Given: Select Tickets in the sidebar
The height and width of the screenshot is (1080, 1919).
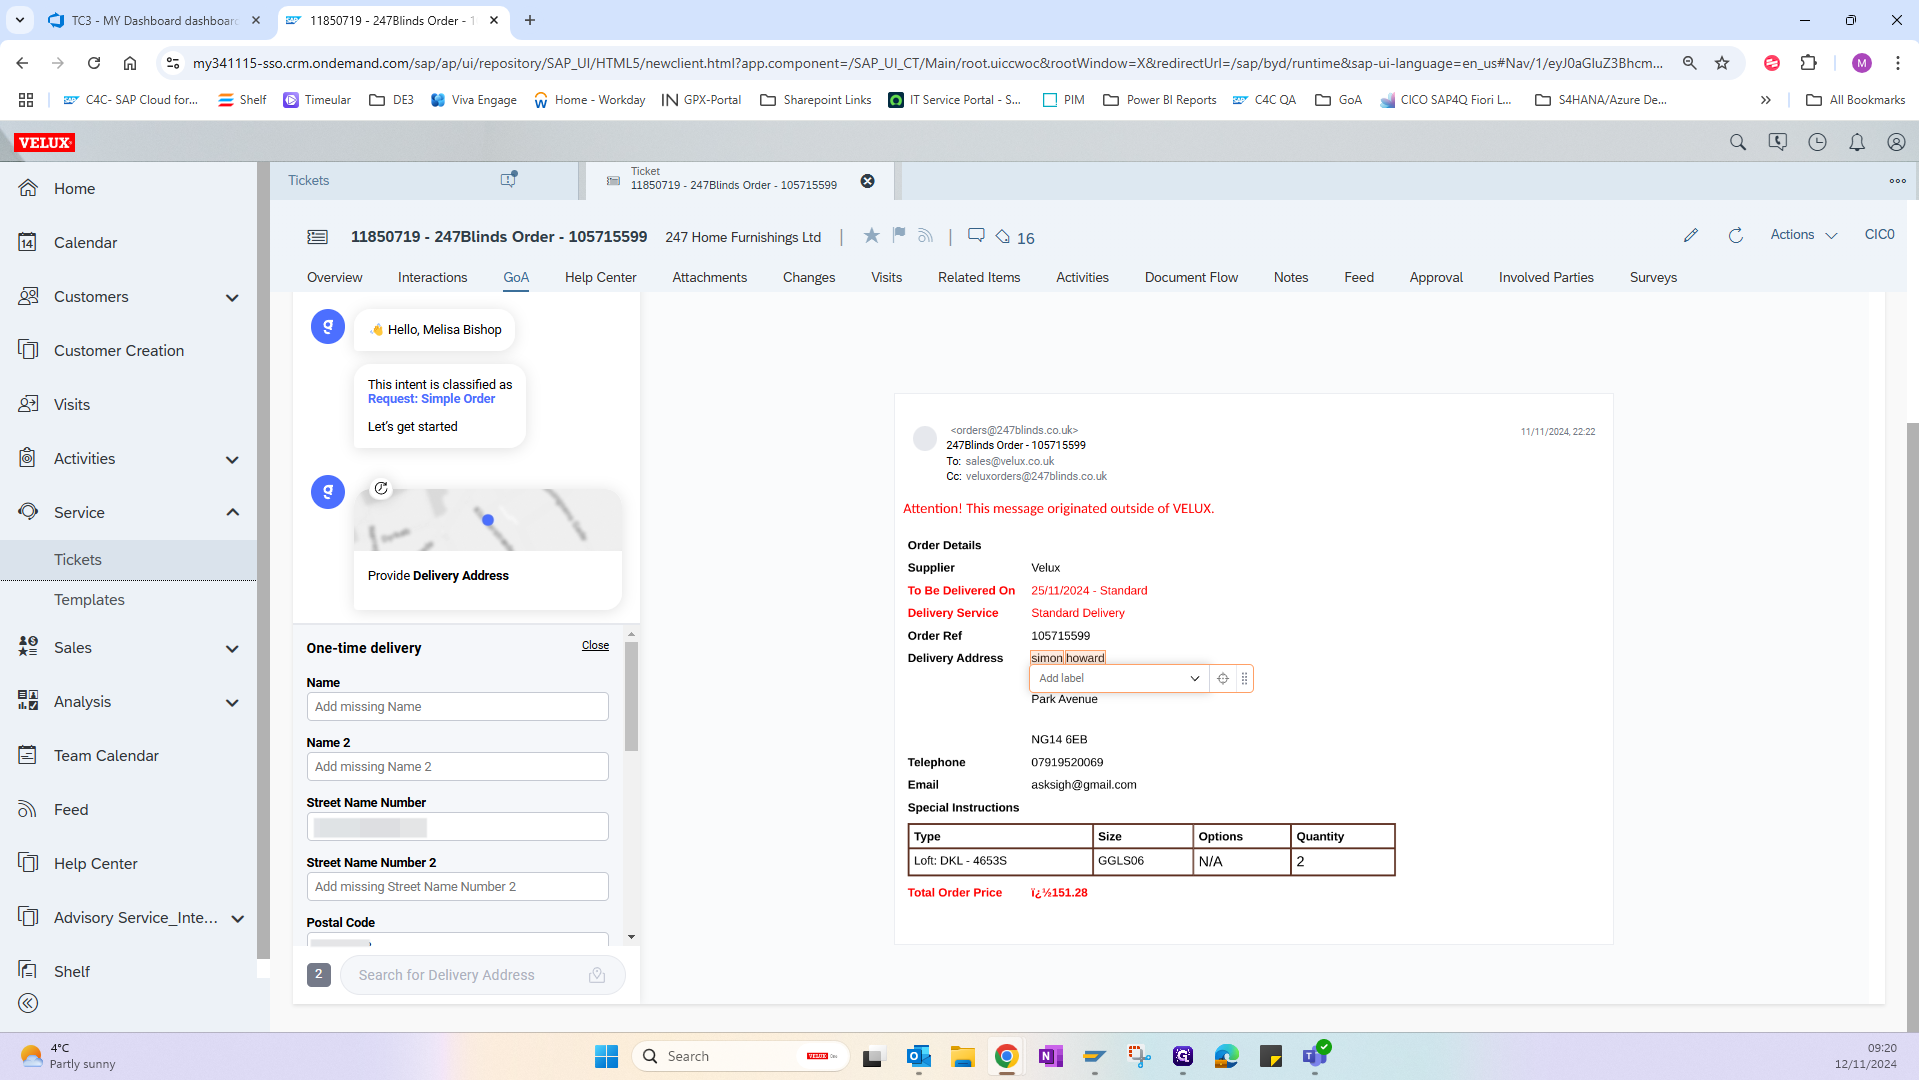Looking at the screenshot, I should pos(78,560).
